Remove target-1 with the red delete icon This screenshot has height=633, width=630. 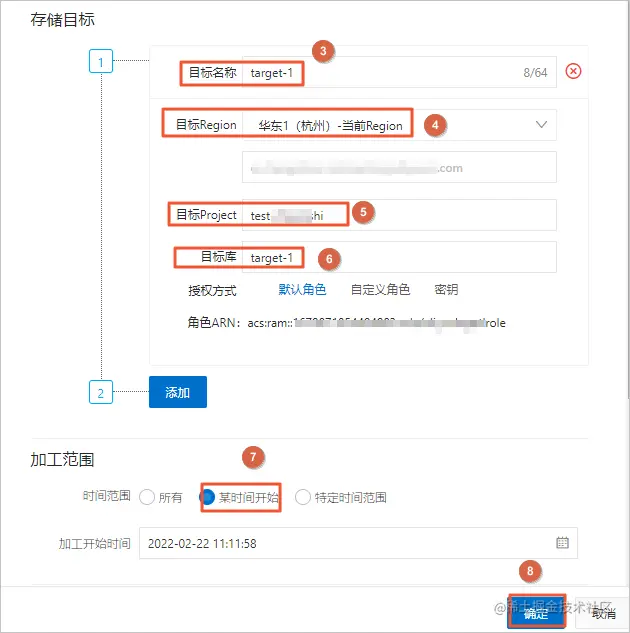(x=573, y=71)
